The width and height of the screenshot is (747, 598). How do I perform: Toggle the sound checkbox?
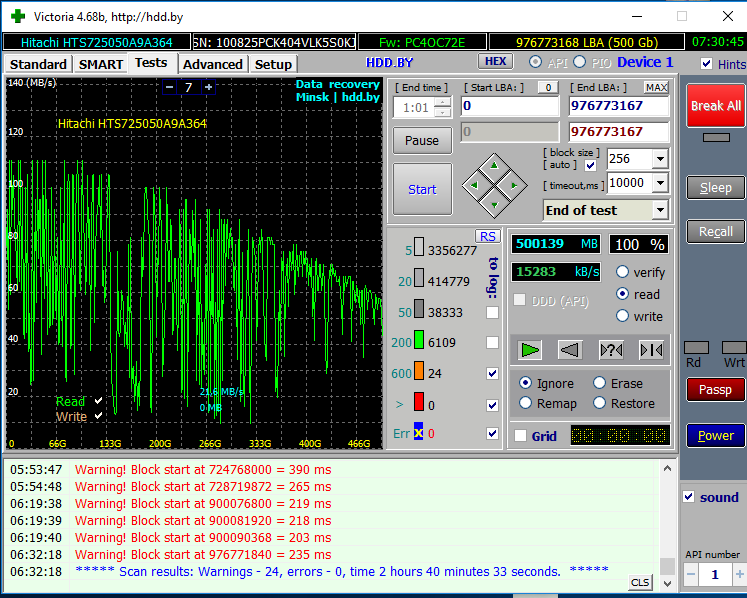click(688, 497)
